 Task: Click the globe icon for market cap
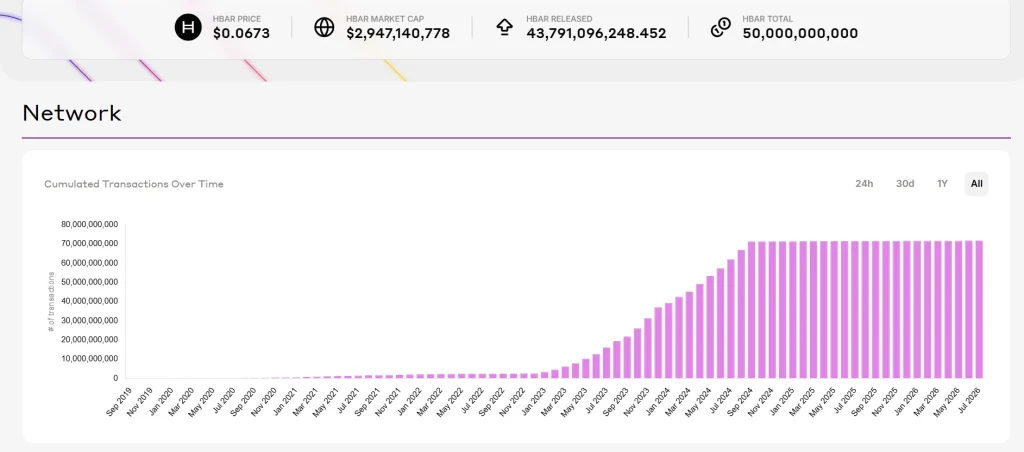324,27
